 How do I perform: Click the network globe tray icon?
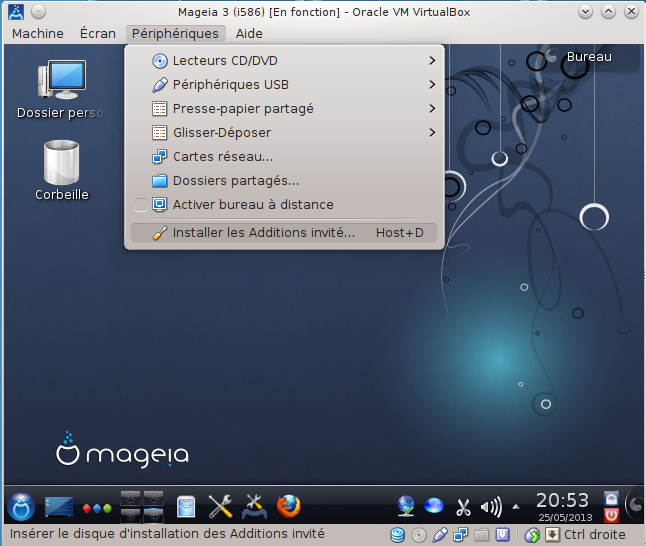pyautogui.click(x=406, y=506)
